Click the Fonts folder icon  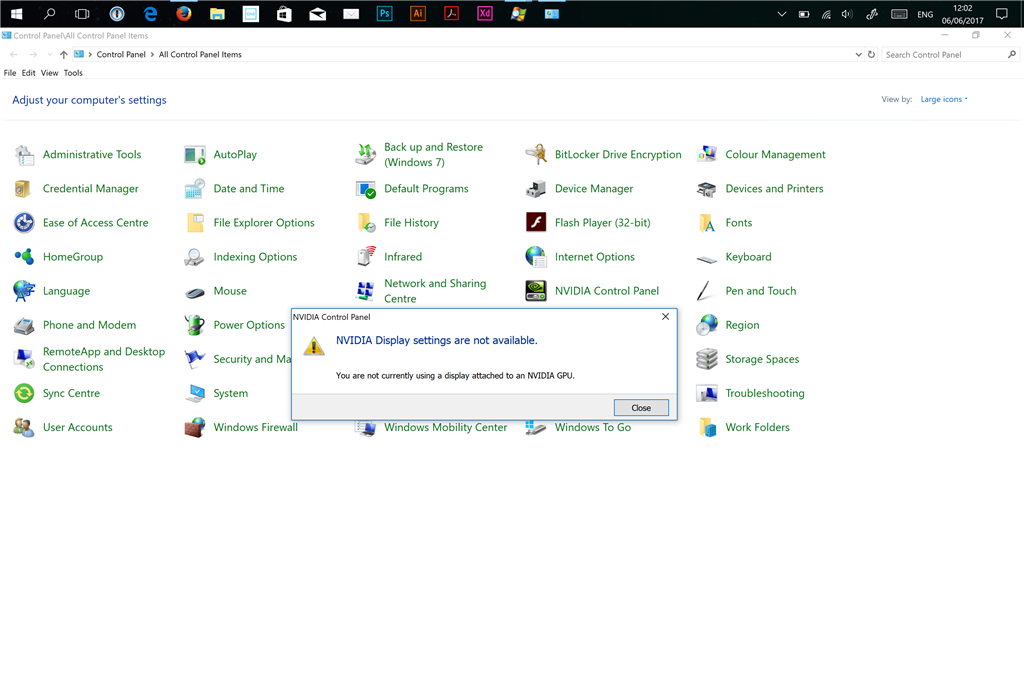point(707,223)
